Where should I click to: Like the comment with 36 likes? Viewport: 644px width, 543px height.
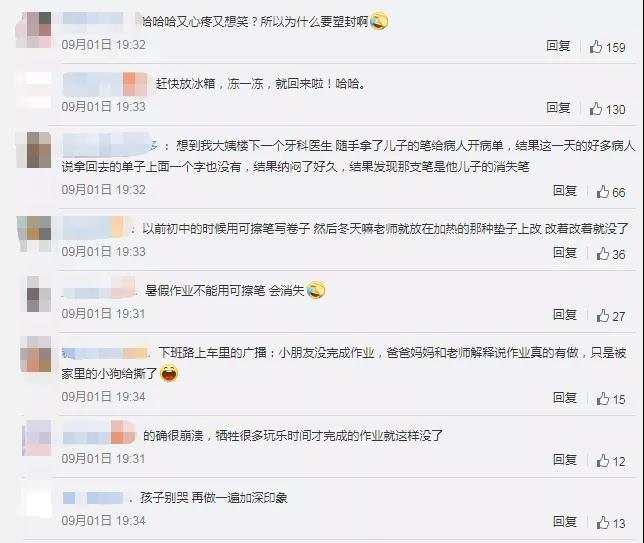pos(611,254)
